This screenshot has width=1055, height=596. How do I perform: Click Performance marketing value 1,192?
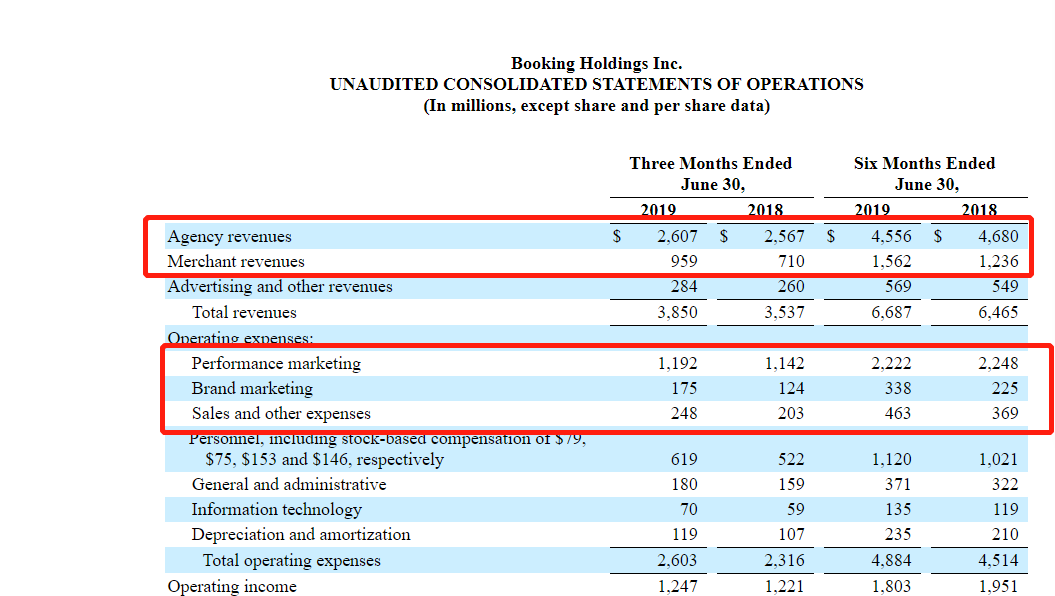678,364
